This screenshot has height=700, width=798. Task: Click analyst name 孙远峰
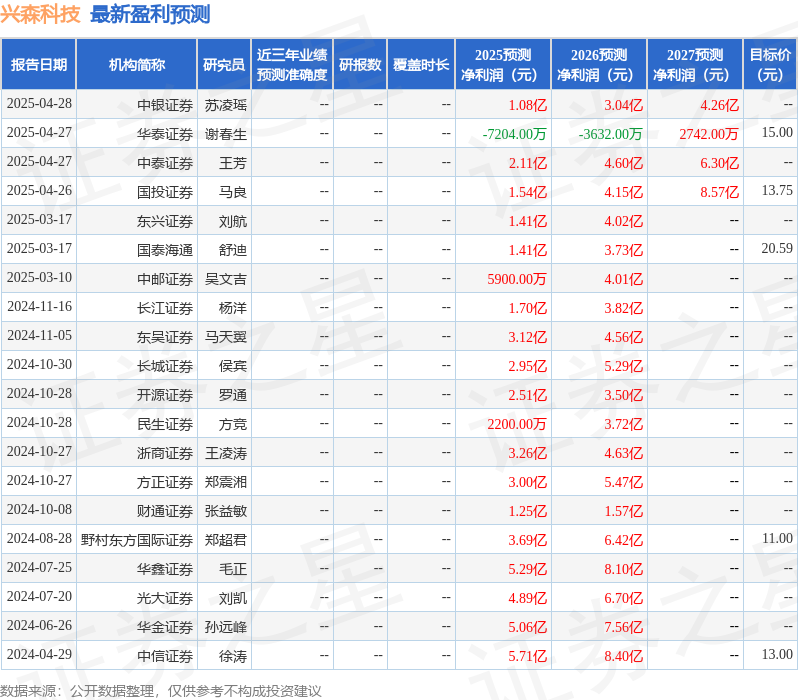pyautogui.click(x=225, y=628)
